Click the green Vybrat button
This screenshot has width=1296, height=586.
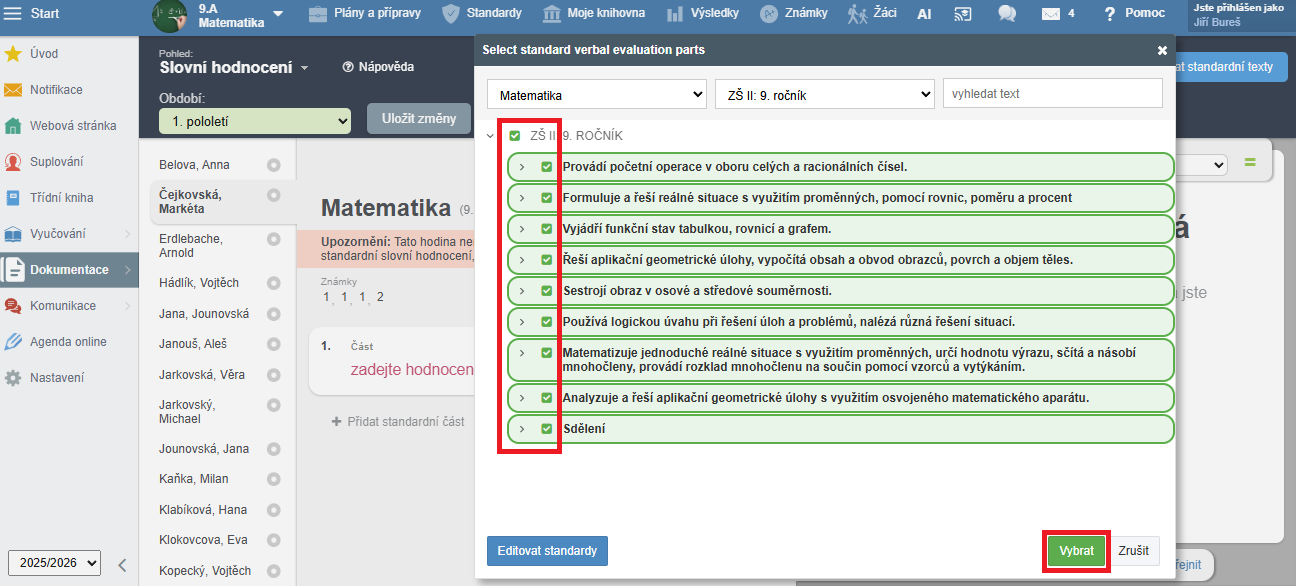[x=1076, y=551]
